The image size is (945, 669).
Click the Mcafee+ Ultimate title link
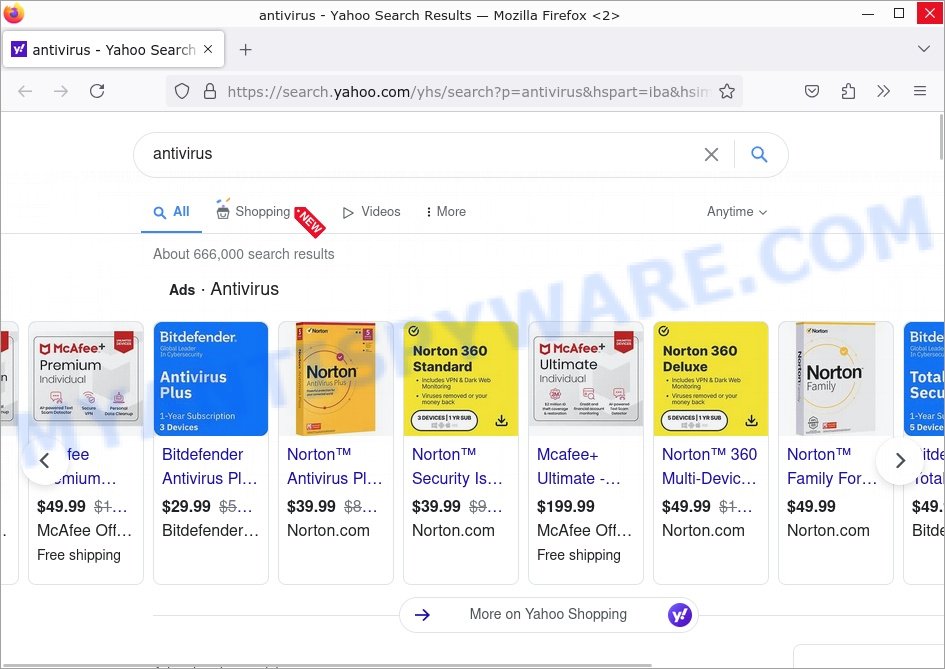pyautogui.click(x=579, y=466)
